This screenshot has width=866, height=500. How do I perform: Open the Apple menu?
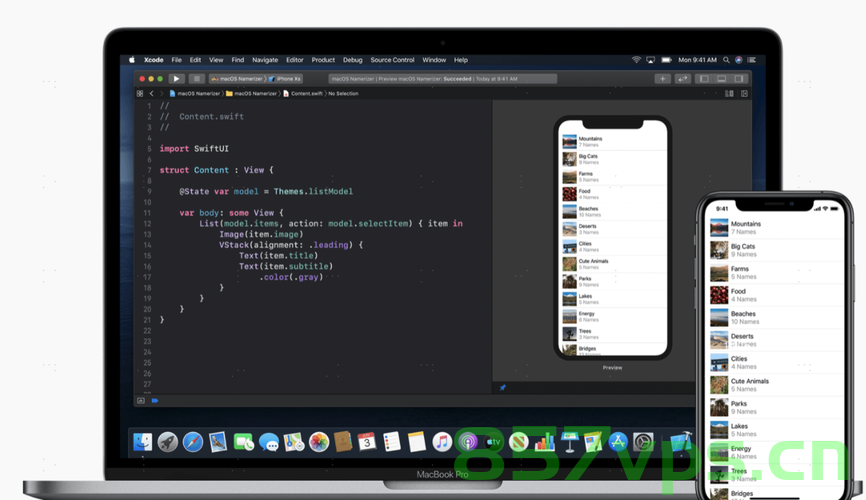[131, 60]
